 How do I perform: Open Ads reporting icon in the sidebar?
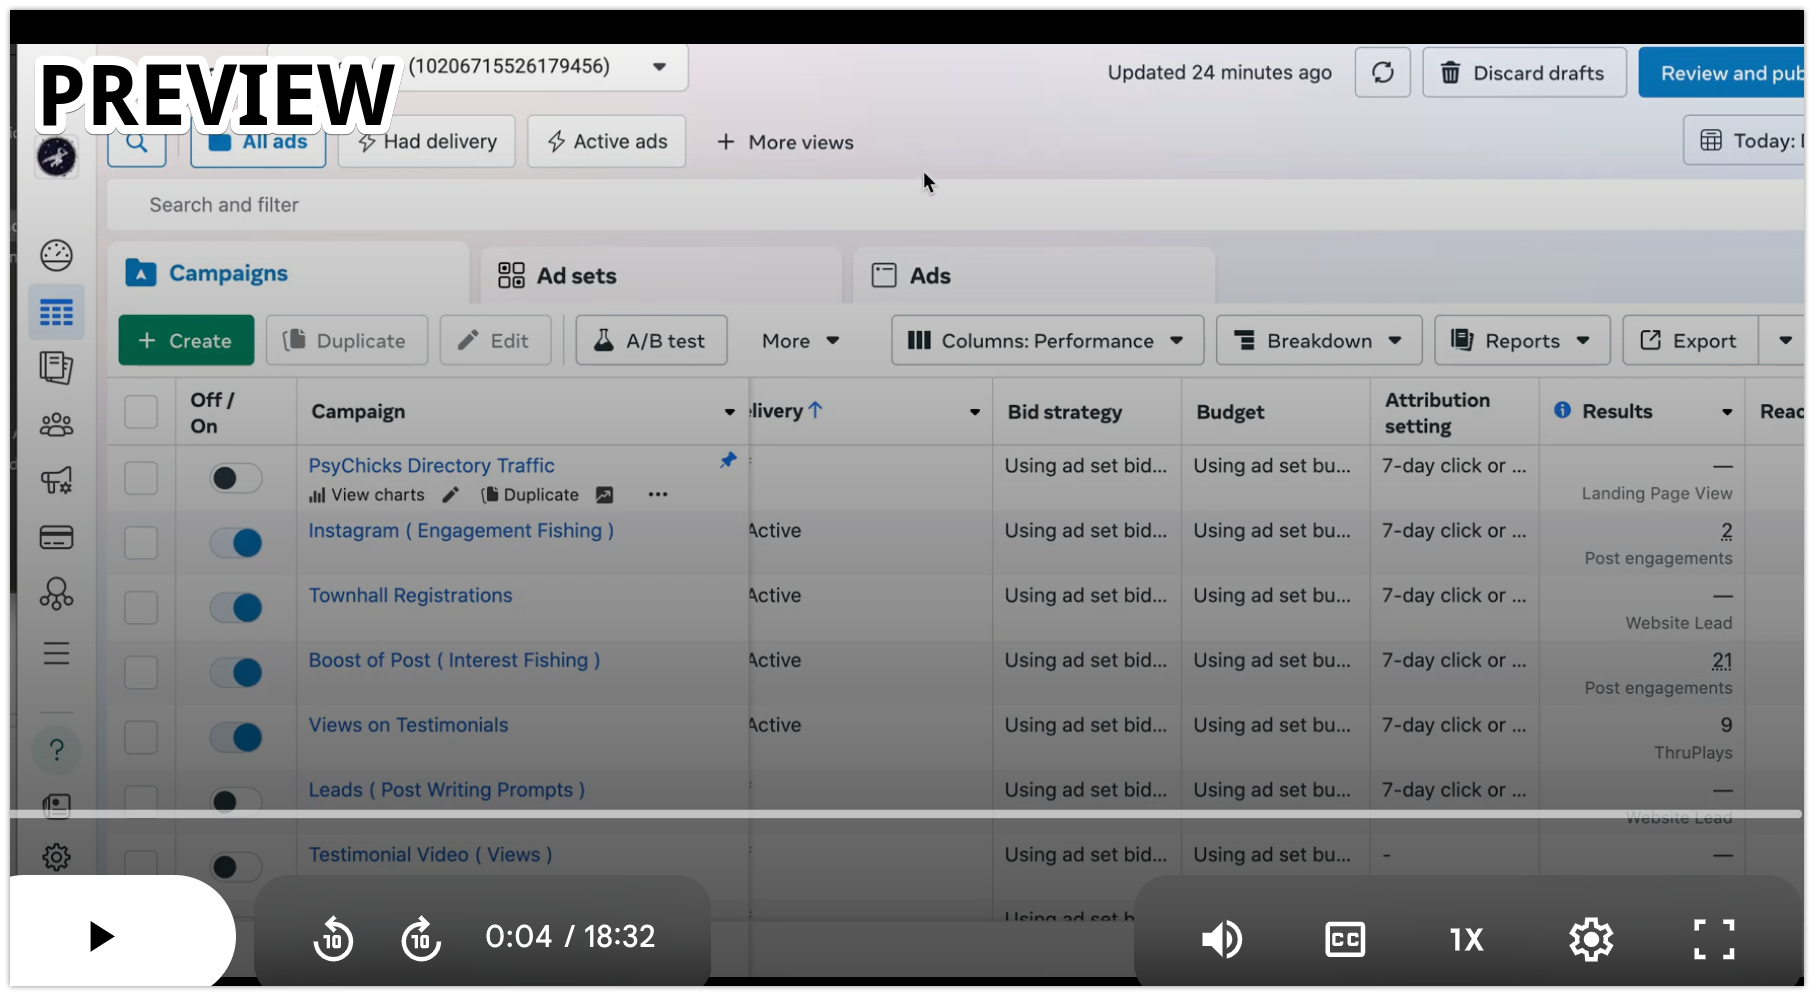[x=56, y=368]
